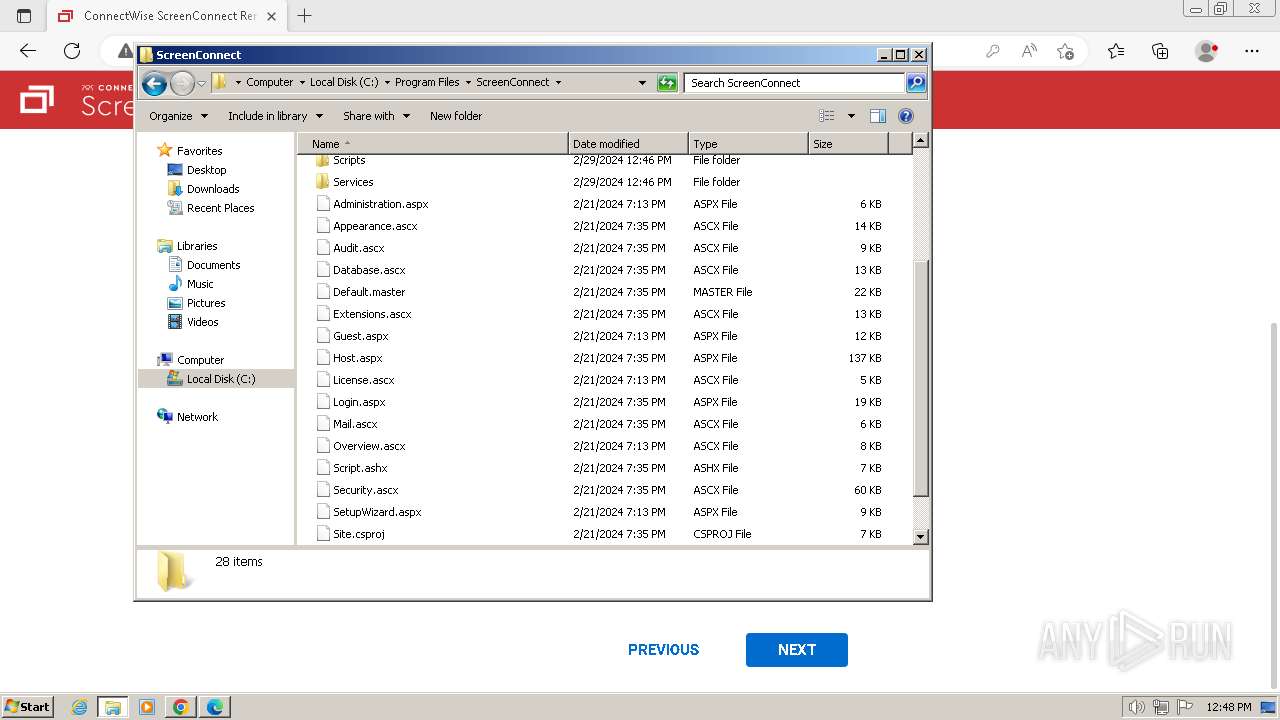Select Administration.aspx file

click(380, 204)
